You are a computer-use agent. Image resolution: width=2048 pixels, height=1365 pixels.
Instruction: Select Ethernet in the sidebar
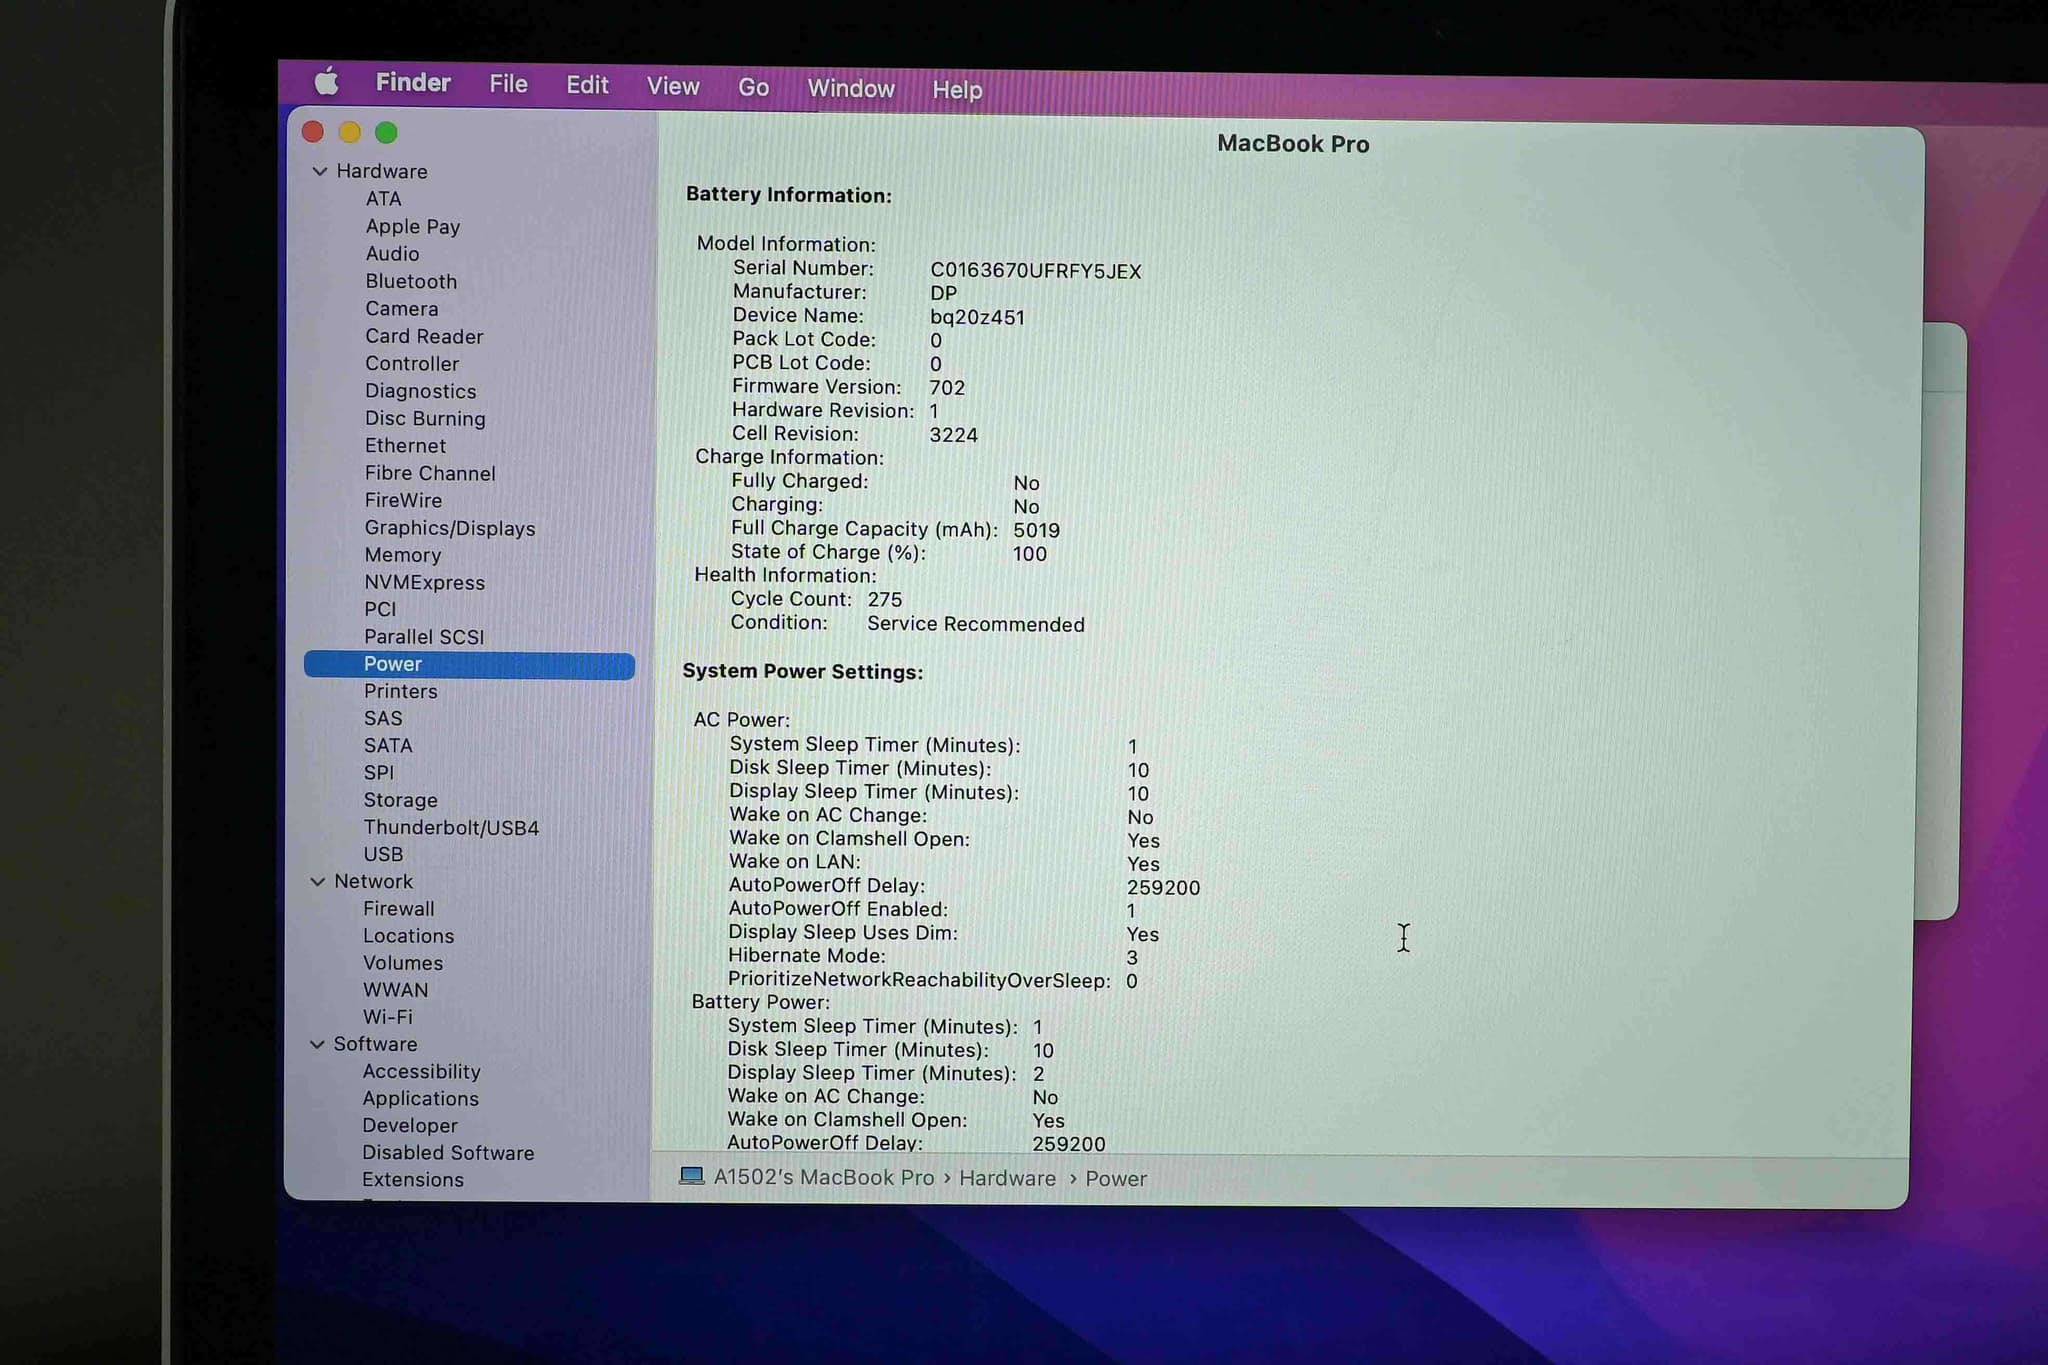(405, 446)
